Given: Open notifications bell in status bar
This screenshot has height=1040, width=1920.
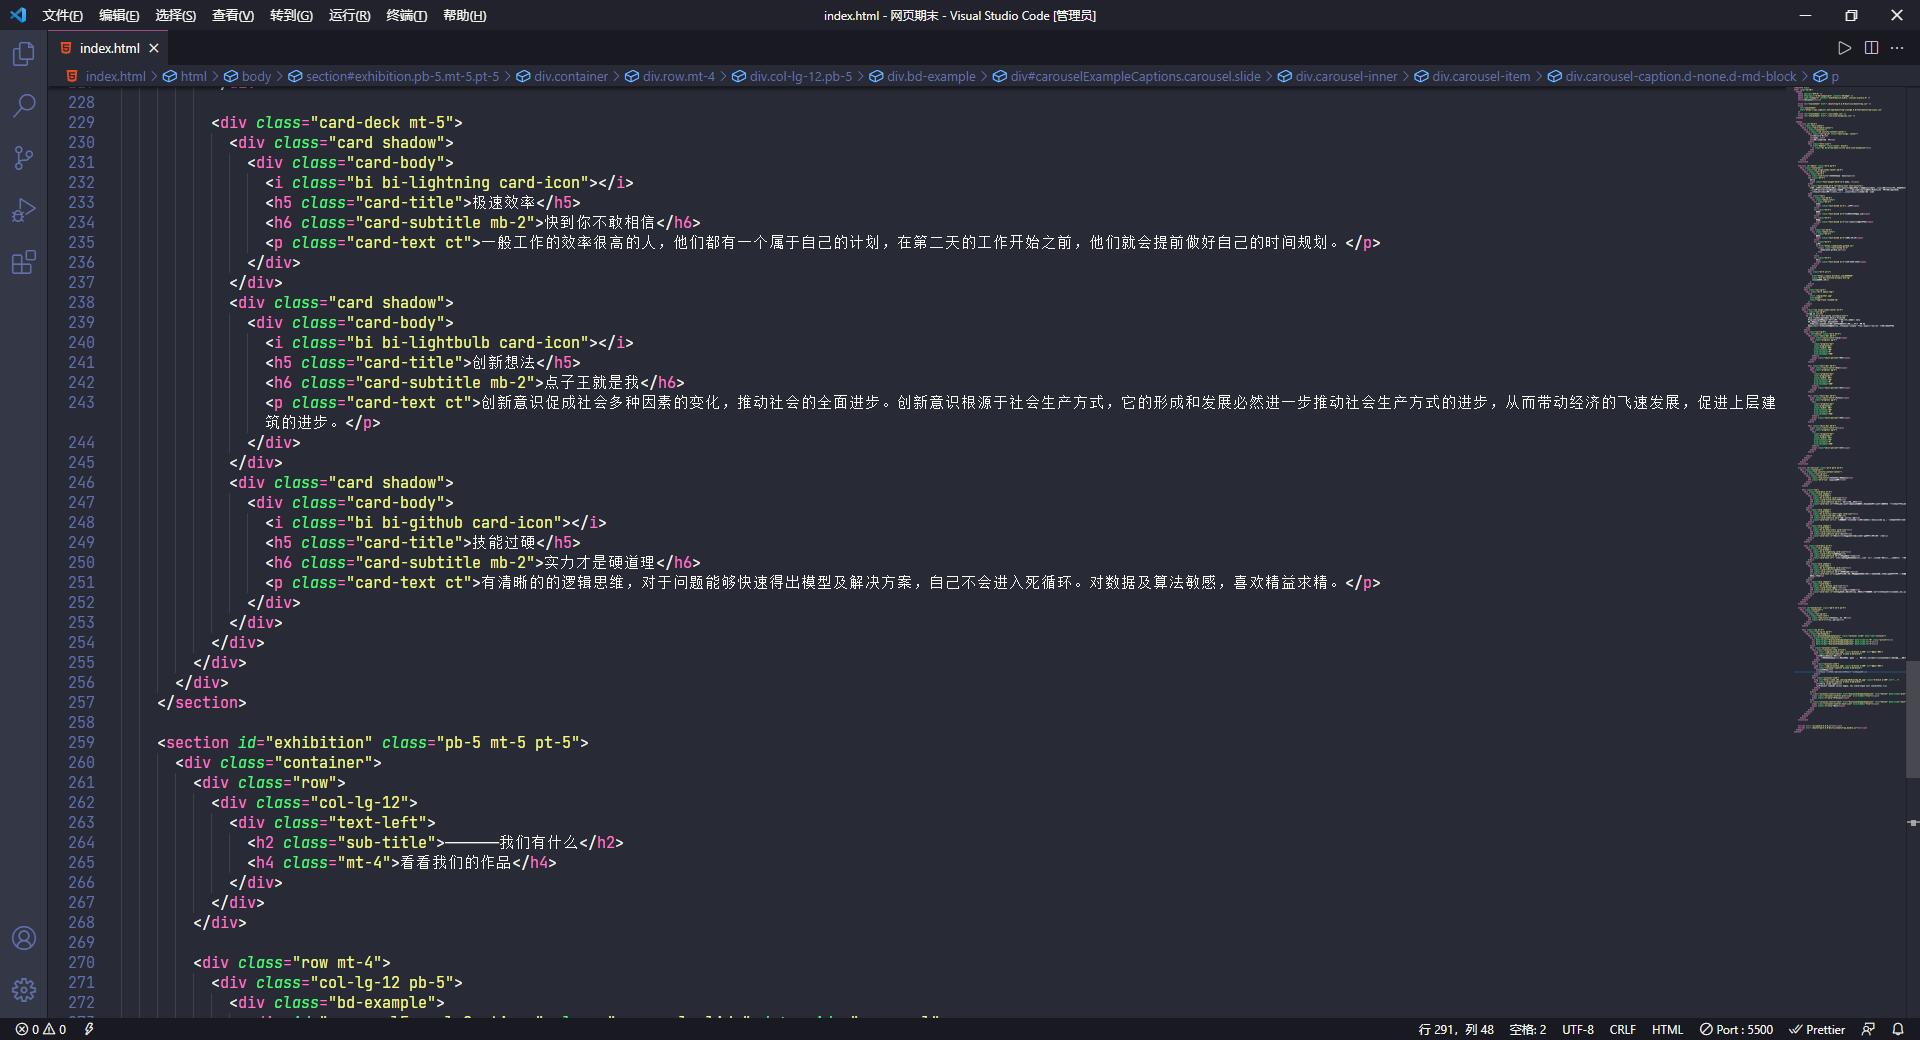Looking at the screenshot, I should 1897,1029.
